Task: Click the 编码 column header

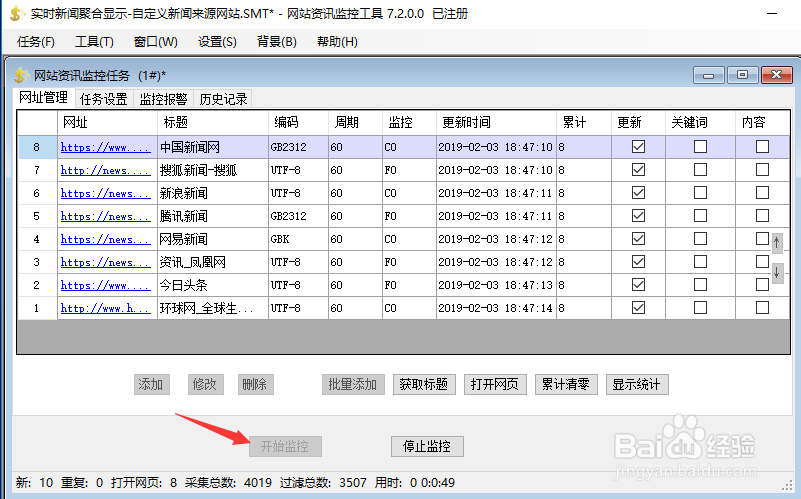Action: [x=298, y=123]
